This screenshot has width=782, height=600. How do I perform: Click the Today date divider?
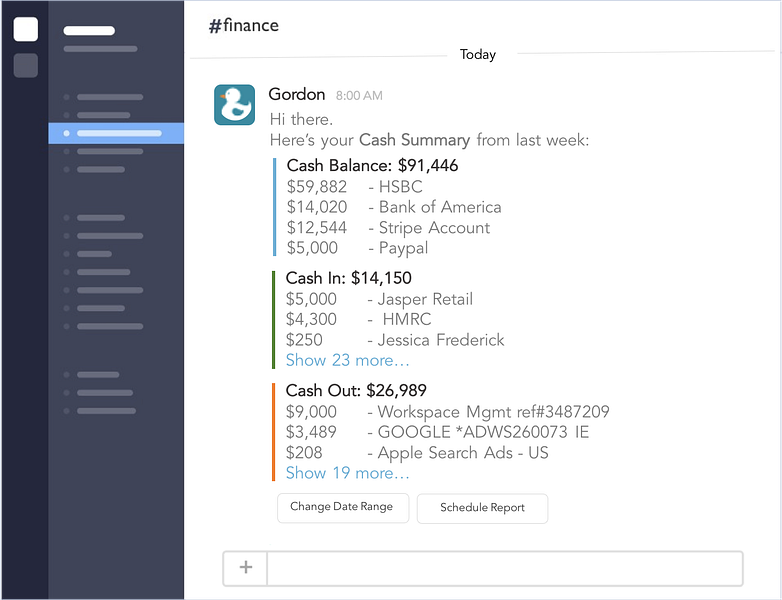coord(477,55)
